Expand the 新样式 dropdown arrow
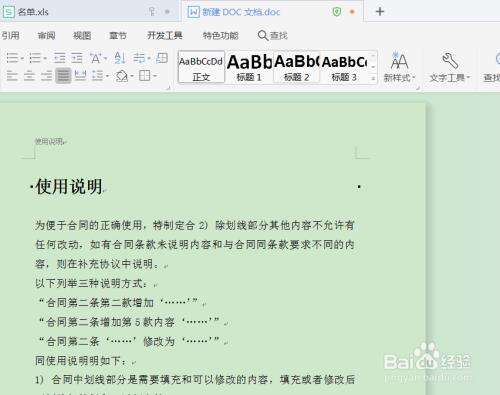 point(414,78)
